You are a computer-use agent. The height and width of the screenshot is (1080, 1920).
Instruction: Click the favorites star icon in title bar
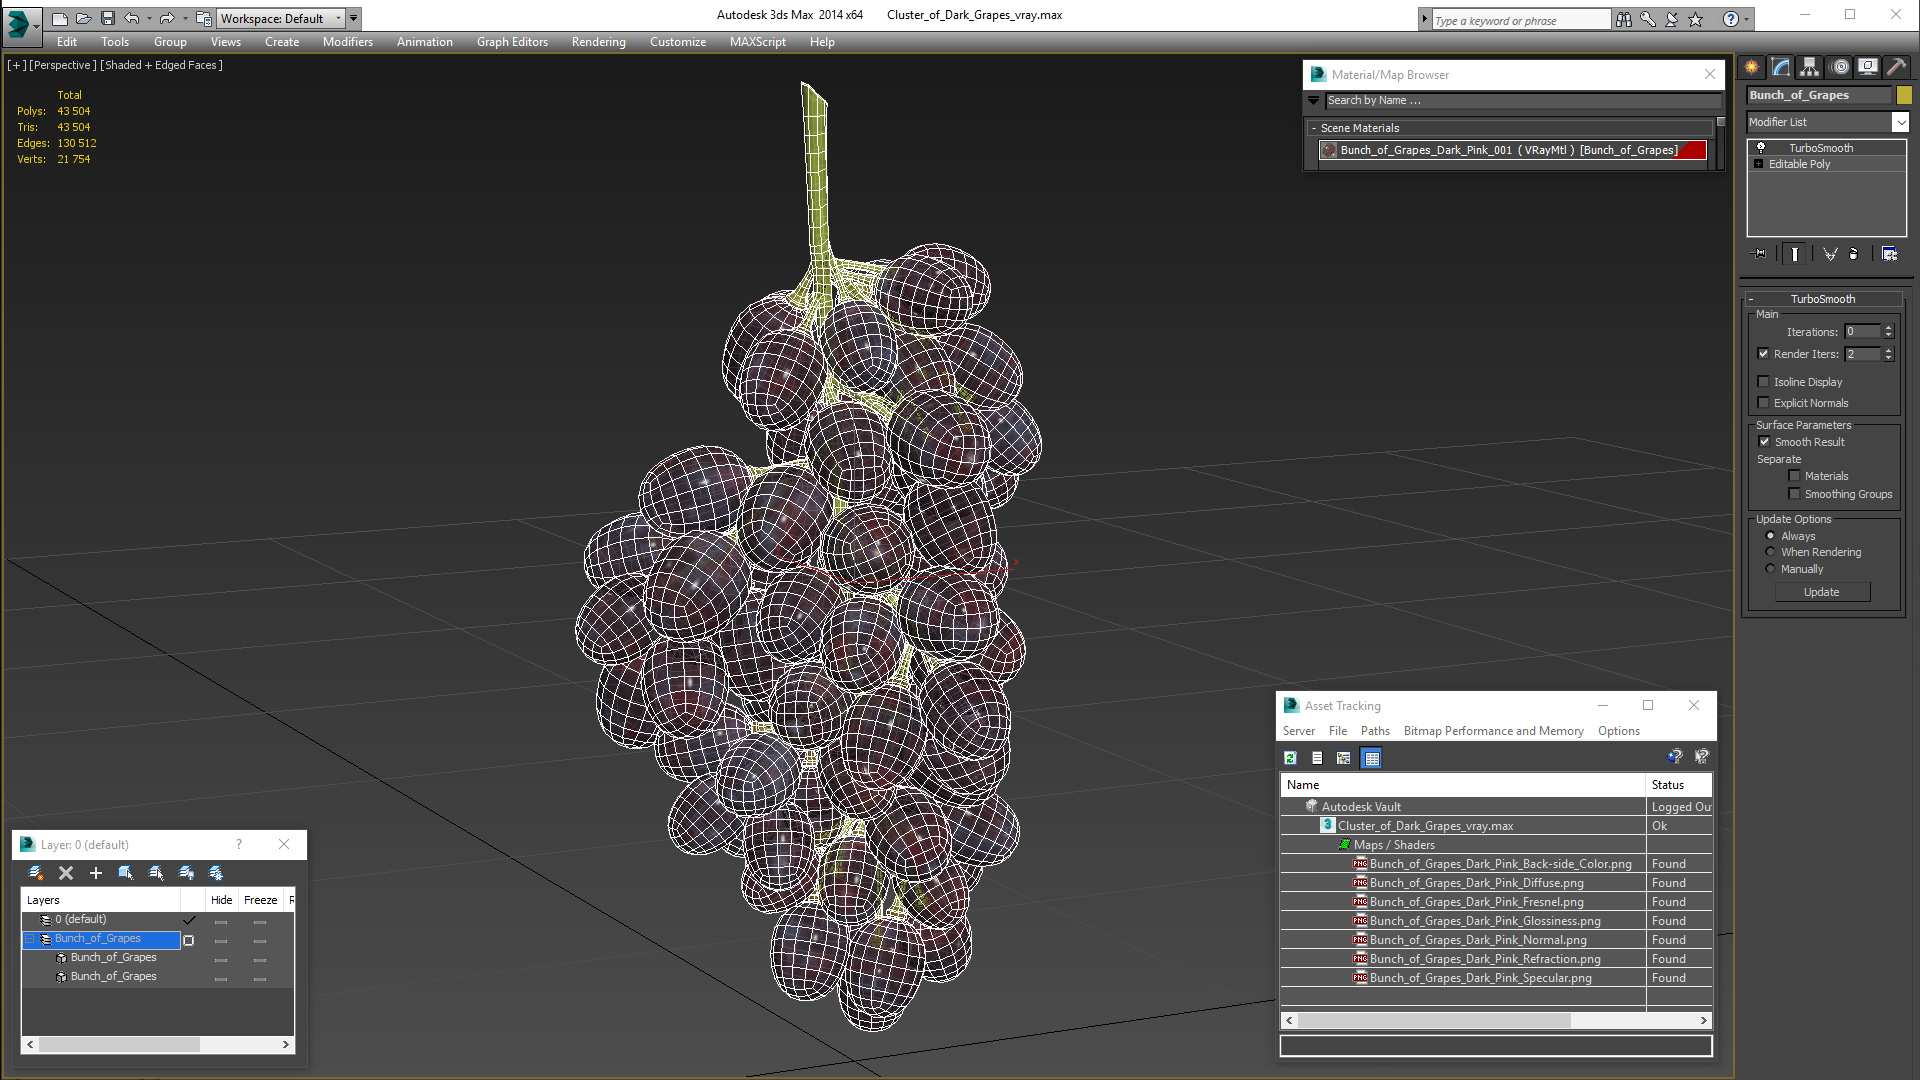coord(1696,19)
